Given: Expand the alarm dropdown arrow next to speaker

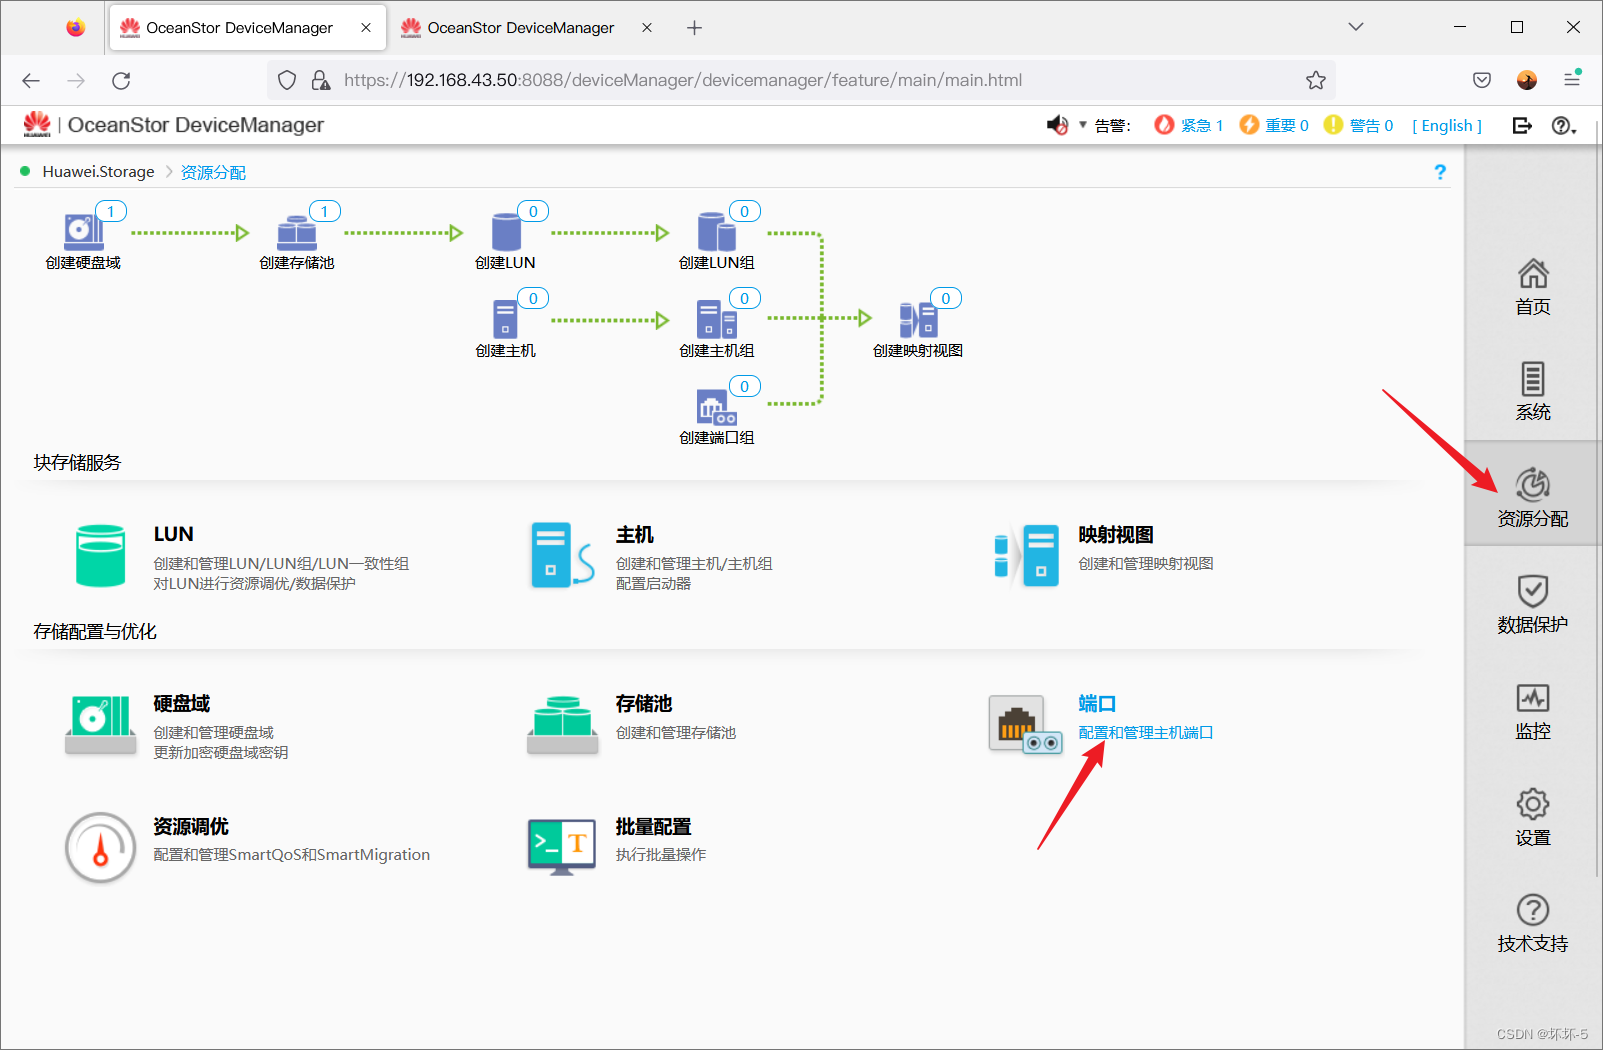Looking at the screenshot, I should coord(1083,125).
